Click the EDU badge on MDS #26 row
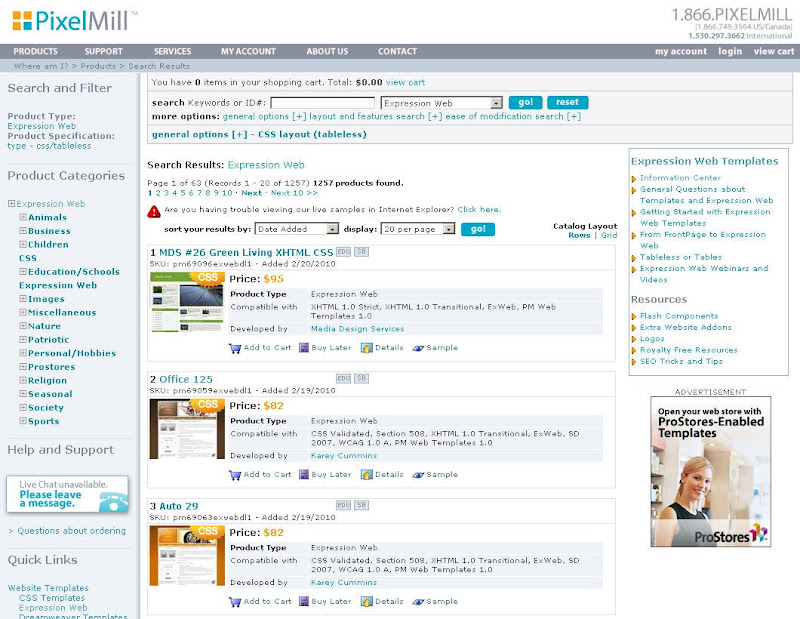Image resolution: width=800 pixels, height=619 pixels. (x=343, y=252)
